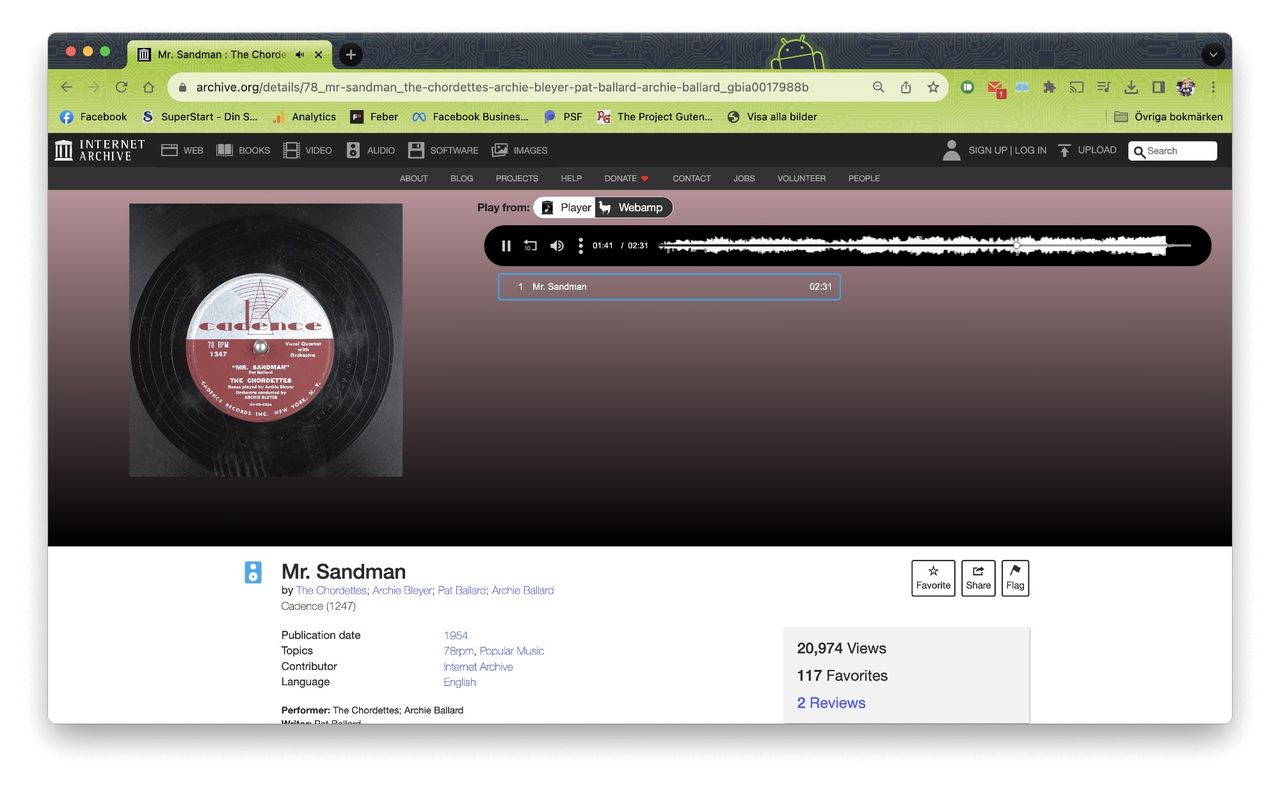This screenshot has height=787, width=1280.
Task: Click the Share button icon
Action: 978,578
